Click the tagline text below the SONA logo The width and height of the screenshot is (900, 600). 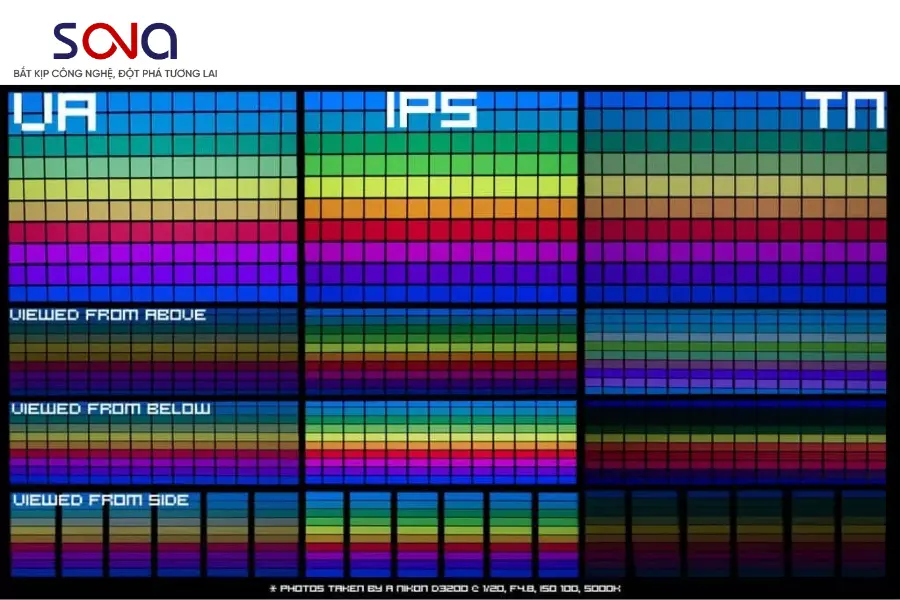(115, 73)
